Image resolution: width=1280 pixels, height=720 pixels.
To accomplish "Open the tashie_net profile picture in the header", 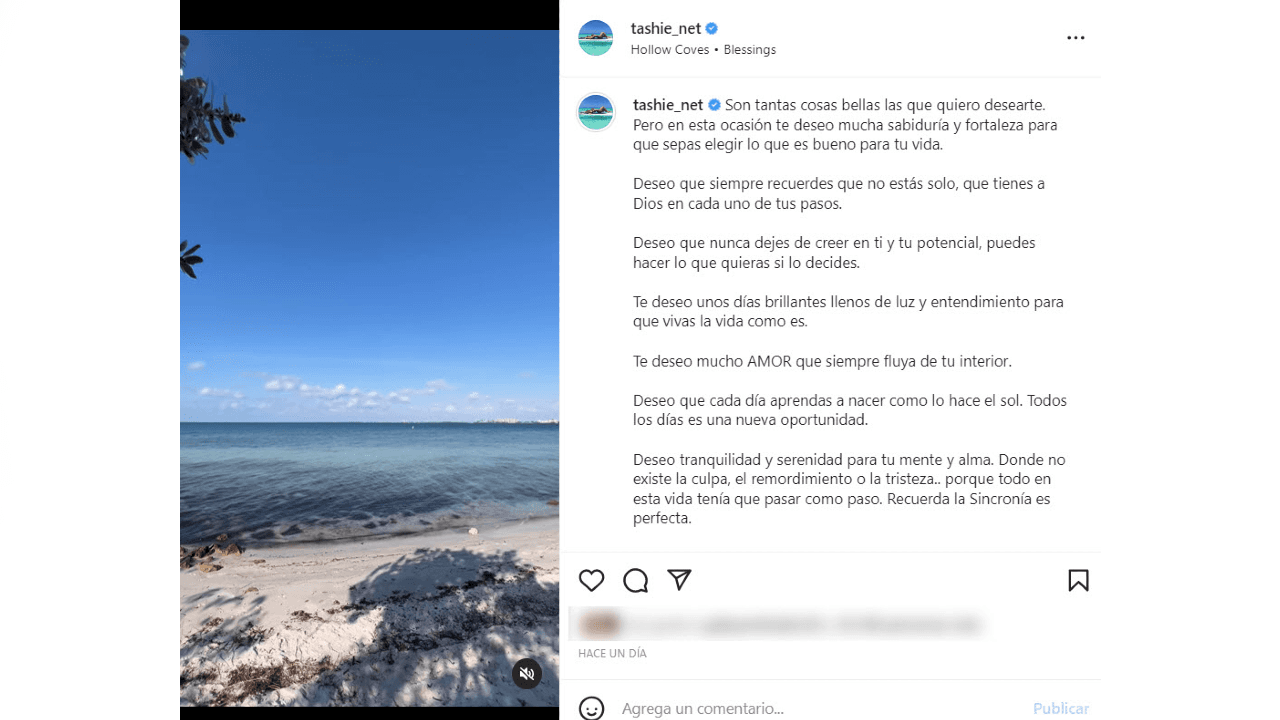I will coord(596,38).
